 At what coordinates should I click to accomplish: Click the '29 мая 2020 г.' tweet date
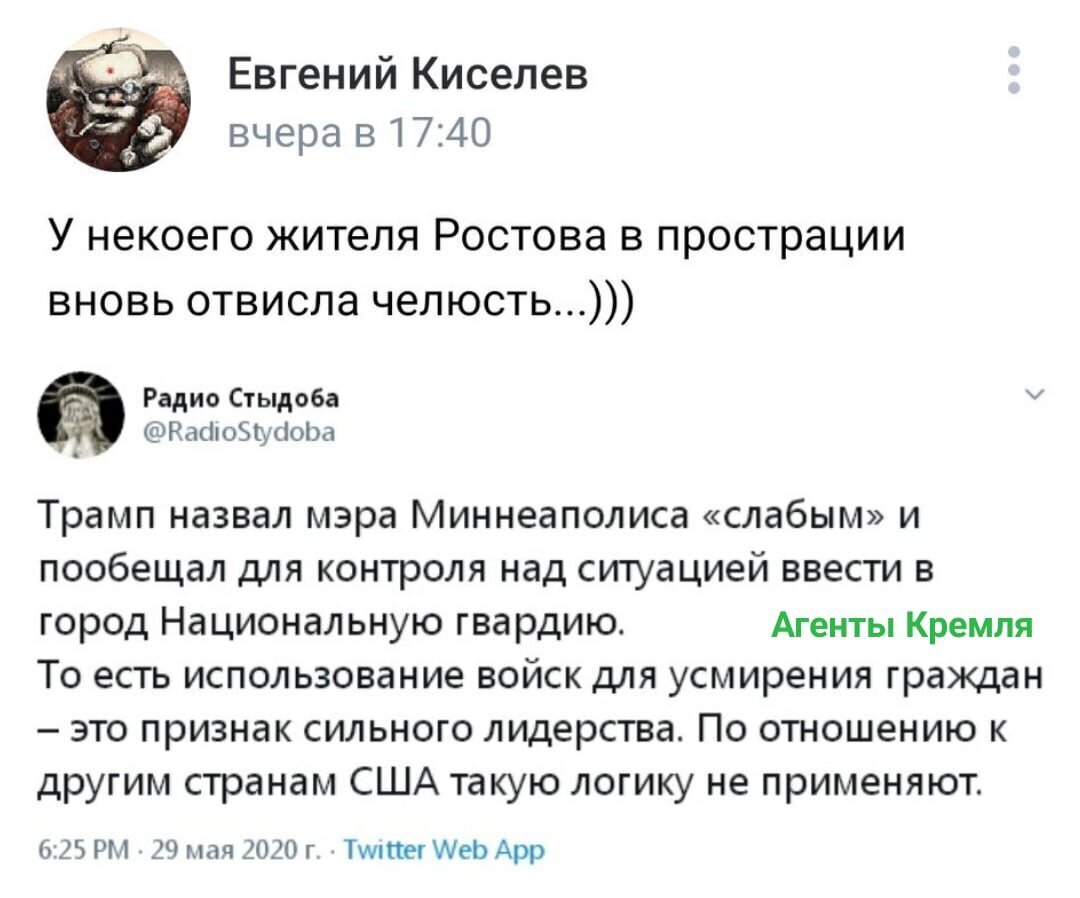(x=233, y=850)
